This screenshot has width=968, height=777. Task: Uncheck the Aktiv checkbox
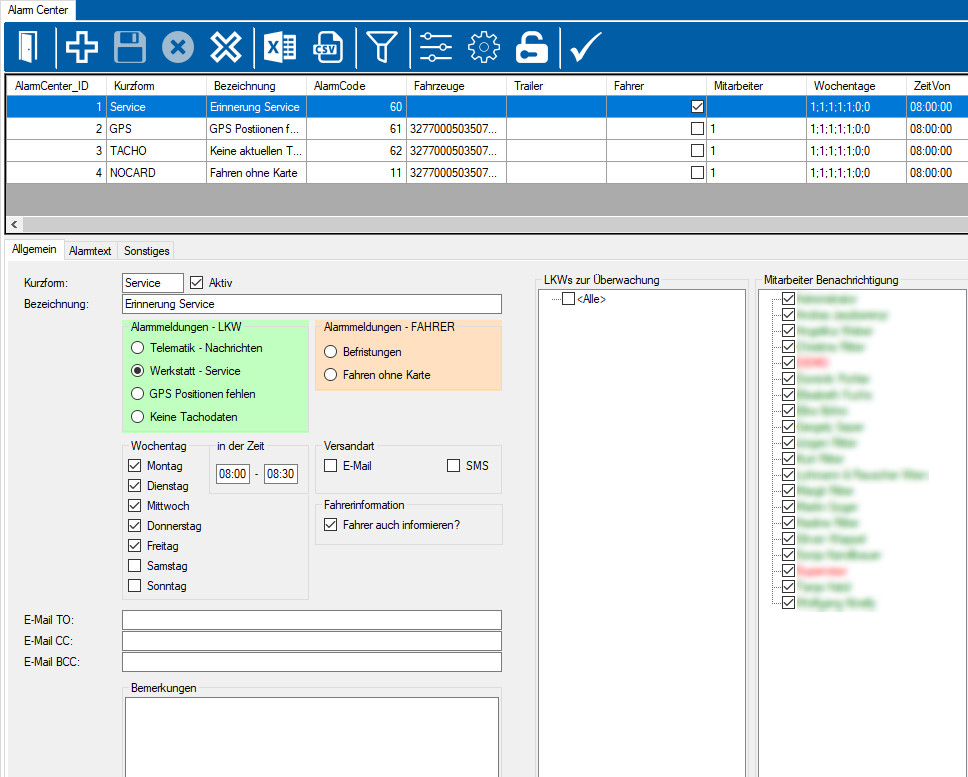(x=196, y=283)
